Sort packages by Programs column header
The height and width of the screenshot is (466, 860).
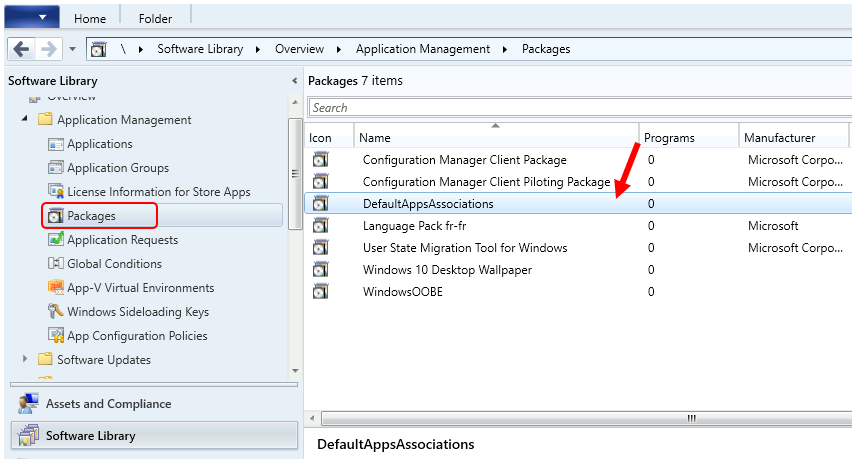click(689, 138)
